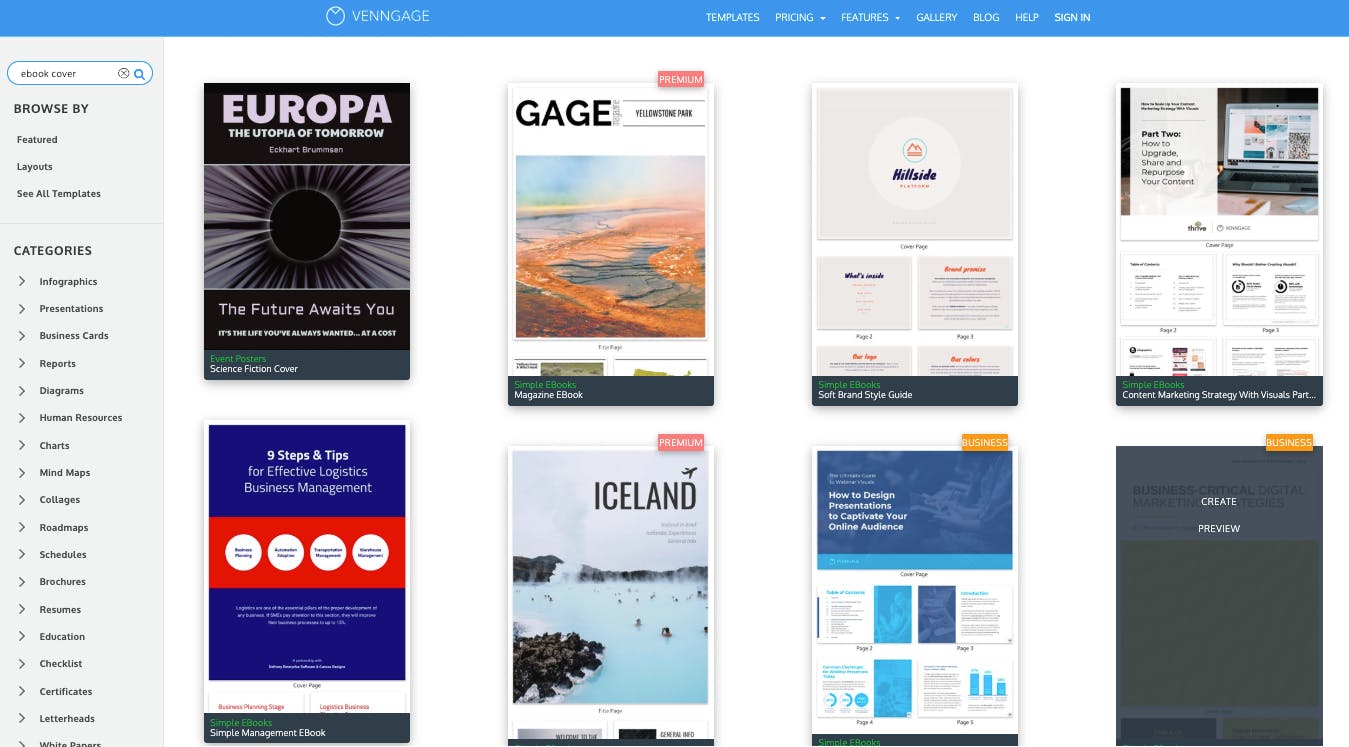Open the Templates nav item

[x=732, y=18]
